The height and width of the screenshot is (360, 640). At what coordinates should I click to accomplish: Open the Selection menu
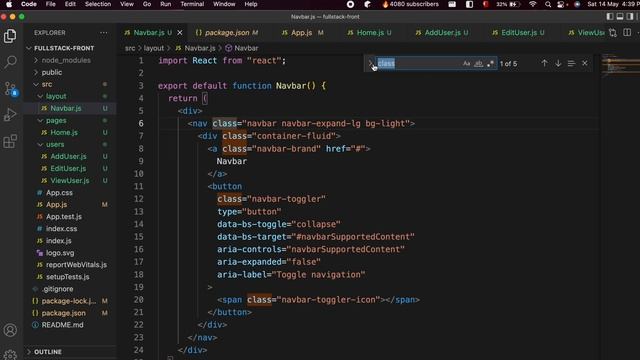(x=98, y=4)
